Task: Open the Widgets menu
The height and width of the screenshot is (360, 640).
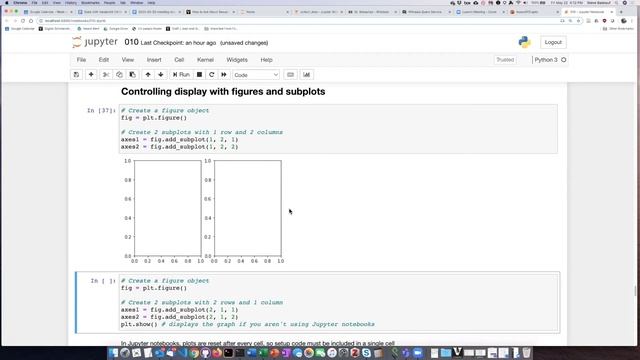Action: click(237, 60)
